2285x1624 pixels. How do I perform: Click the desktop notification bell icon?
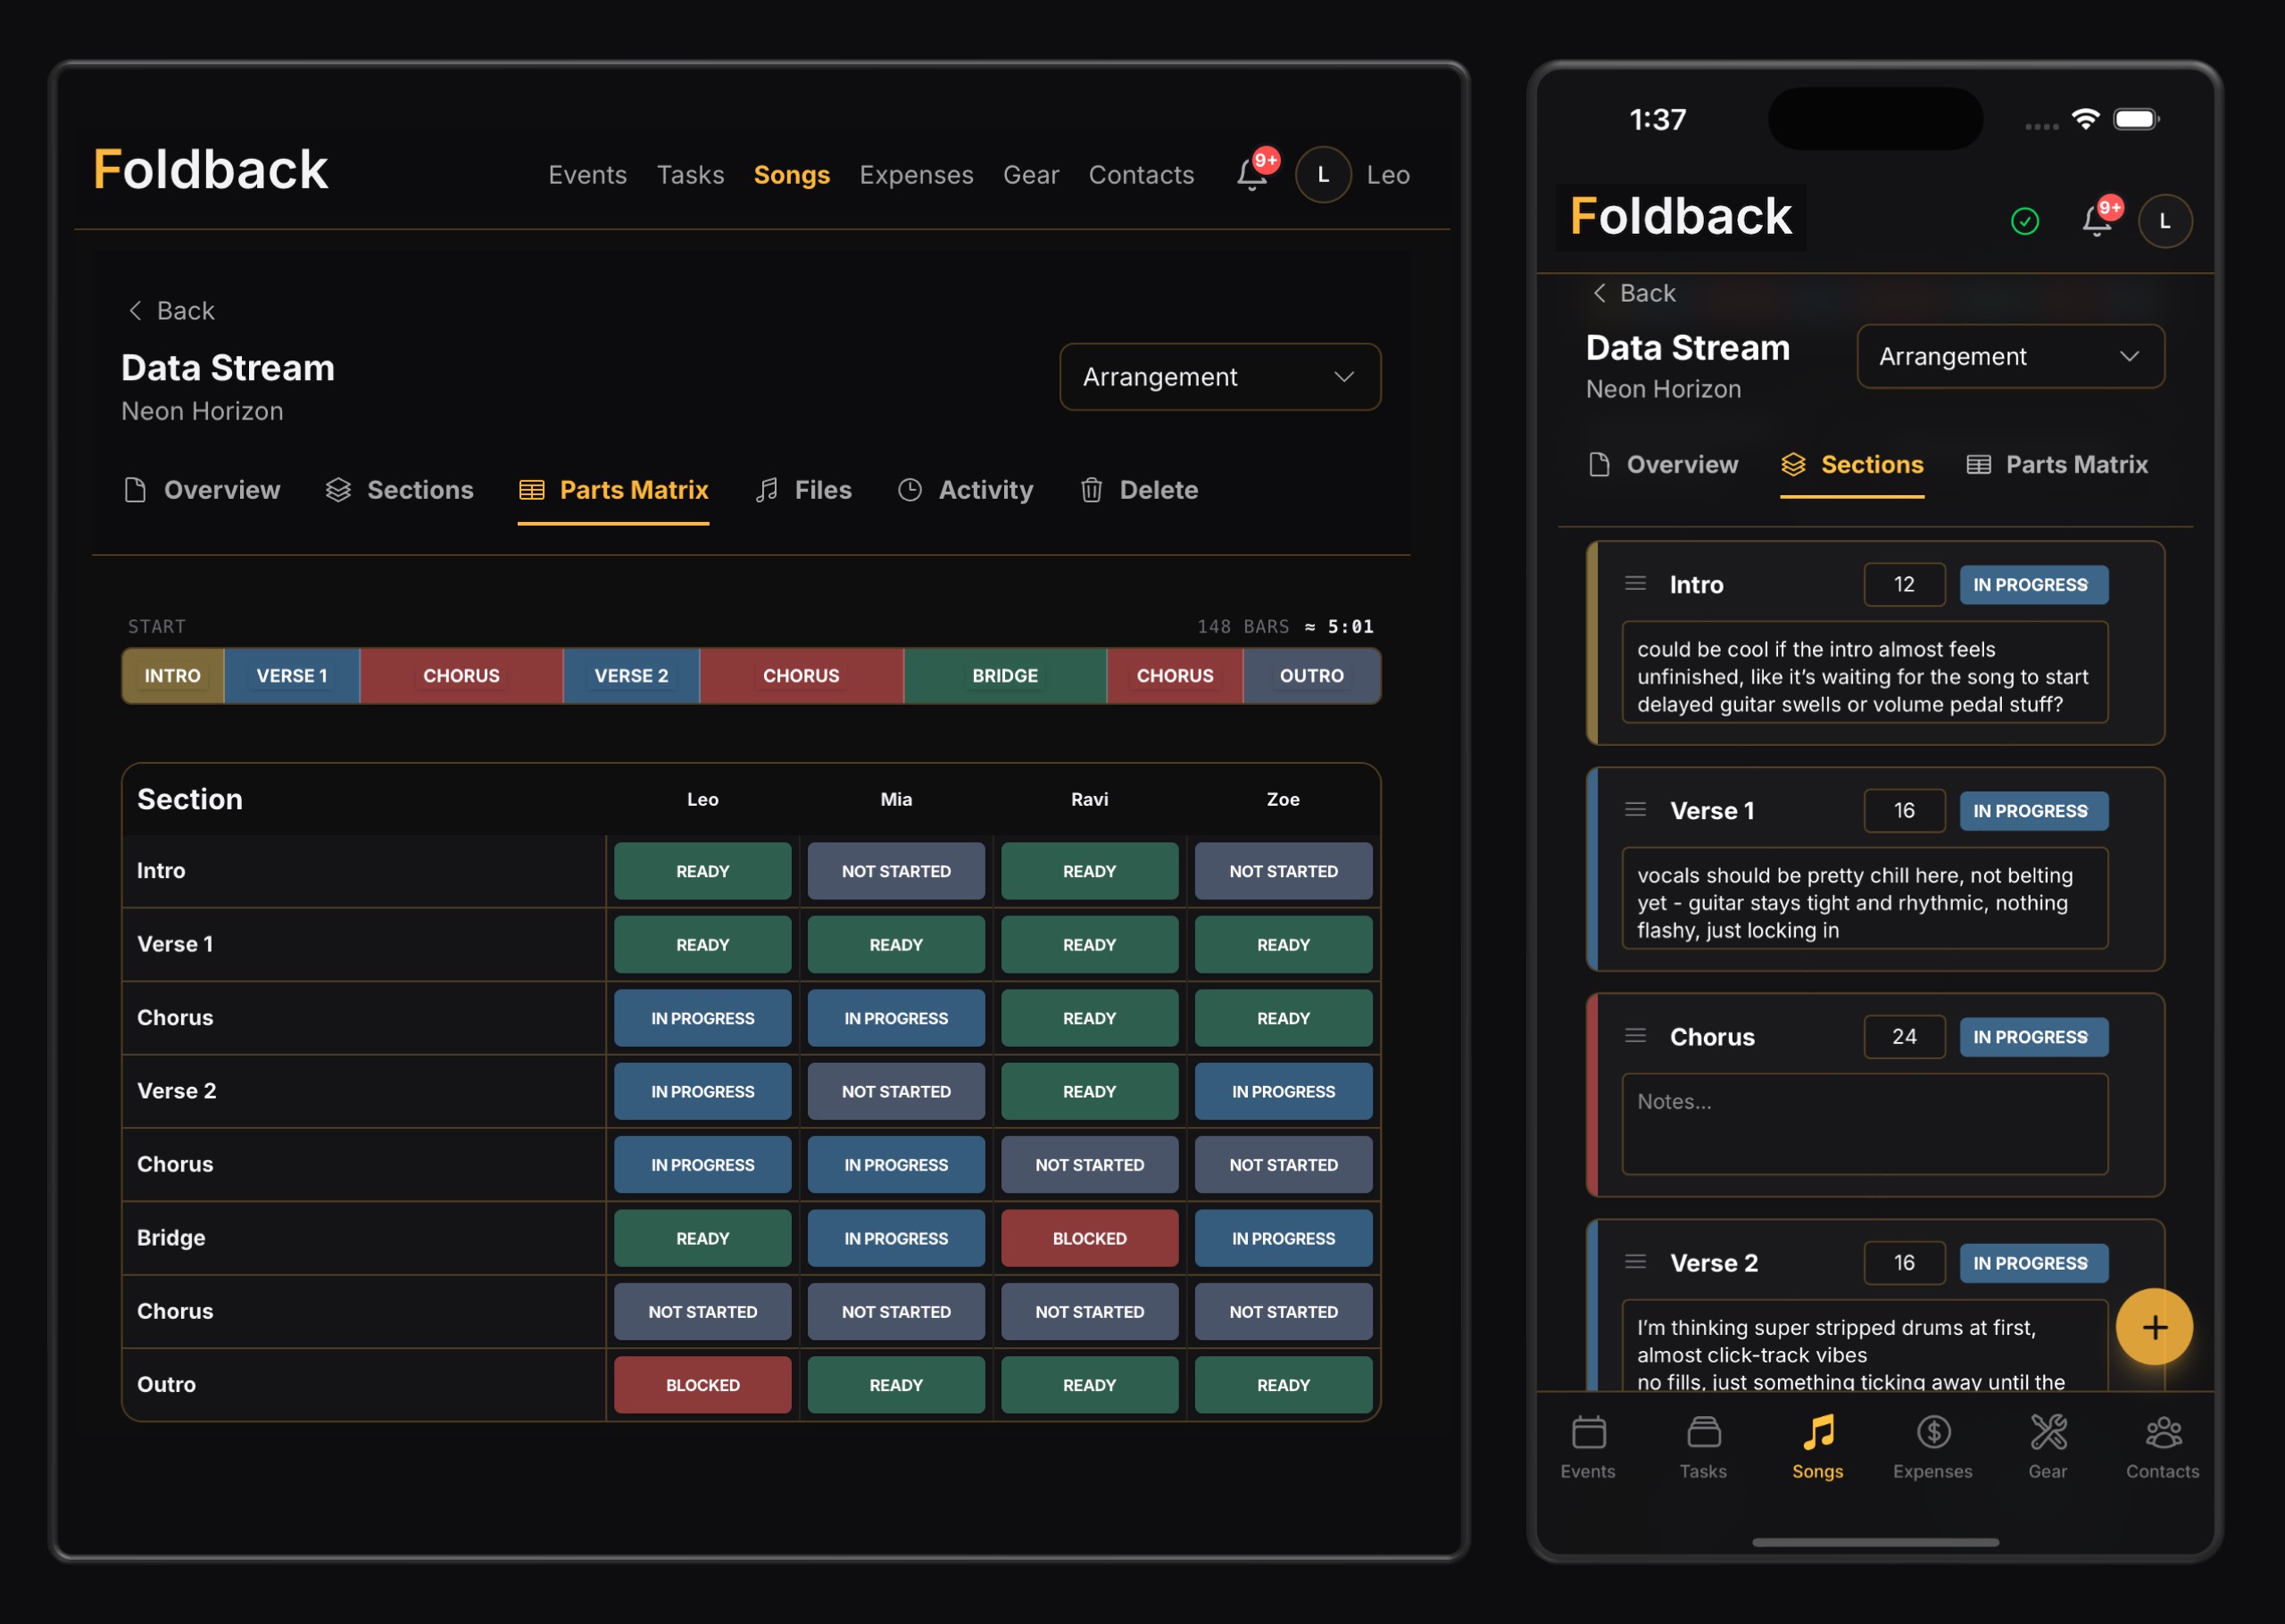click(x=1251, y=174)
